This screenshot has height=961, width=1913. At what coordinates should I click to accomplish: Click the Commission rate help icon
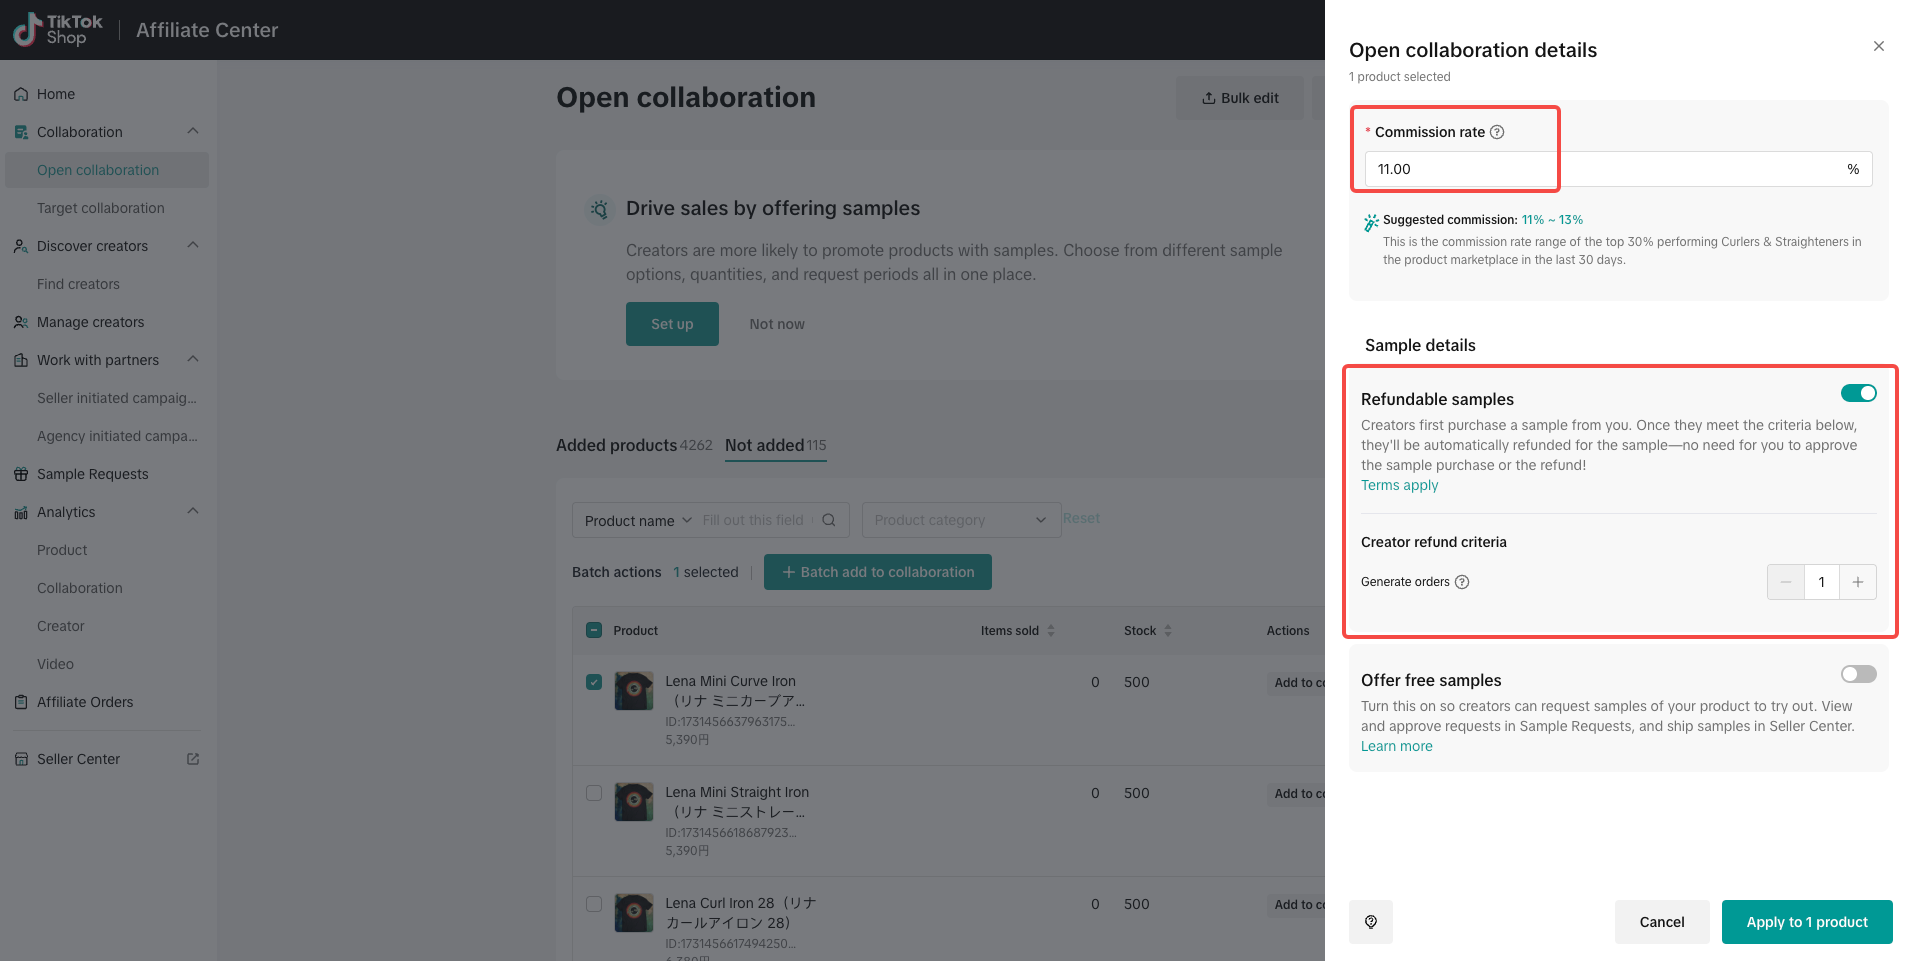(x=1497, y=132)
